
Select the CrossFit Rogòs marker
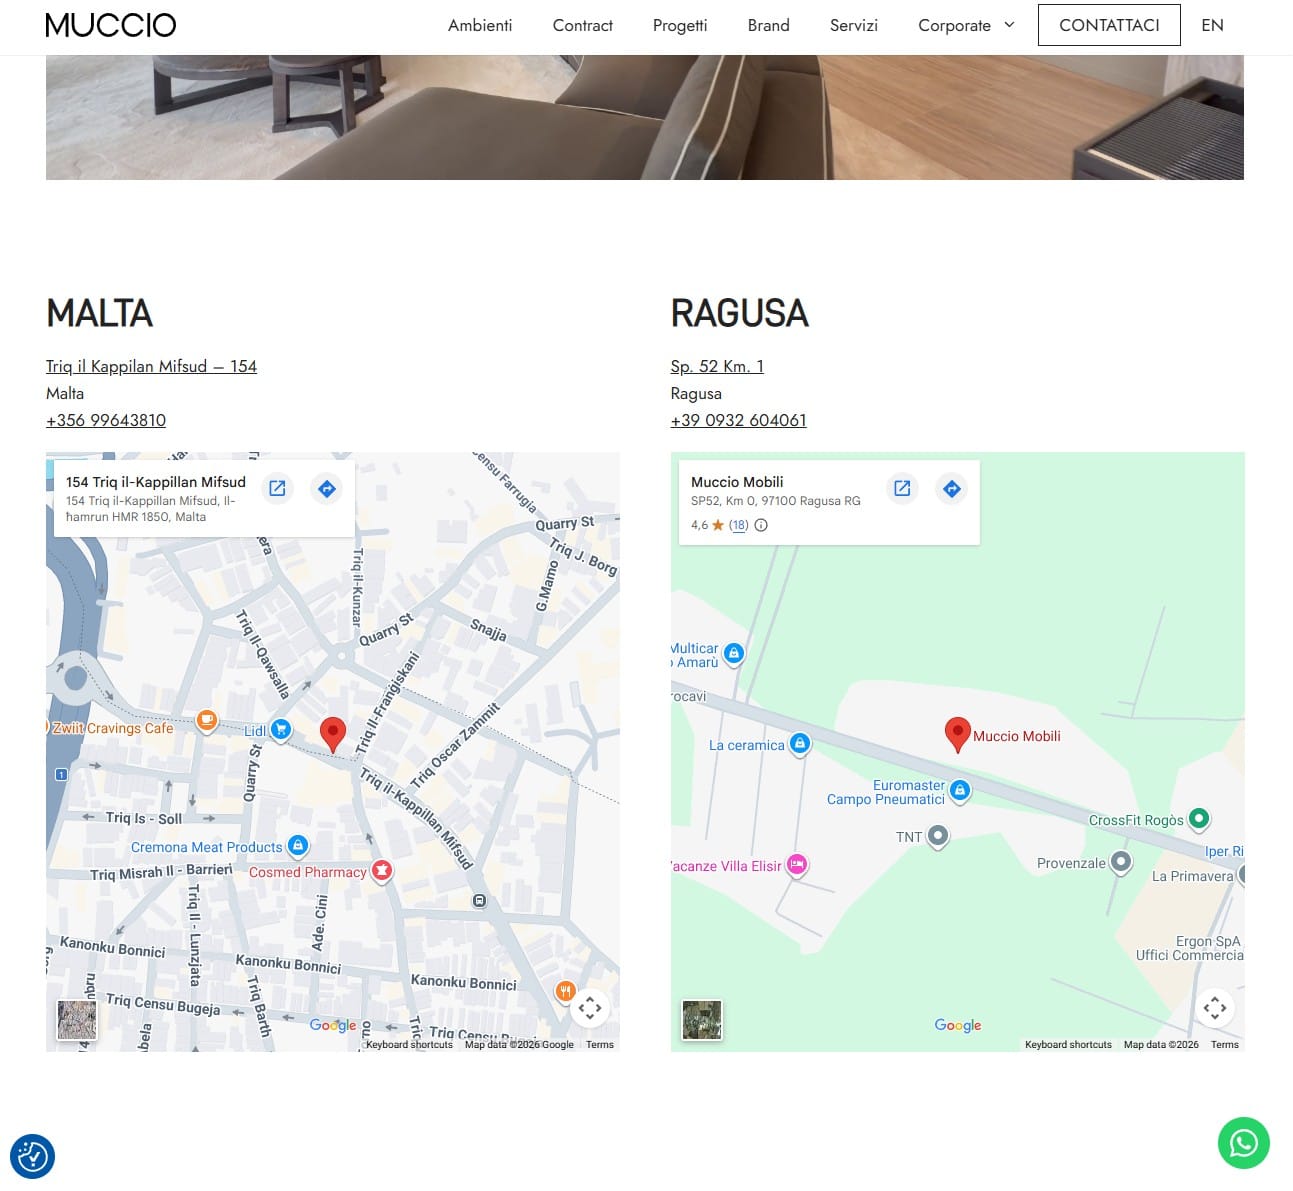(x=1199, y=819)
